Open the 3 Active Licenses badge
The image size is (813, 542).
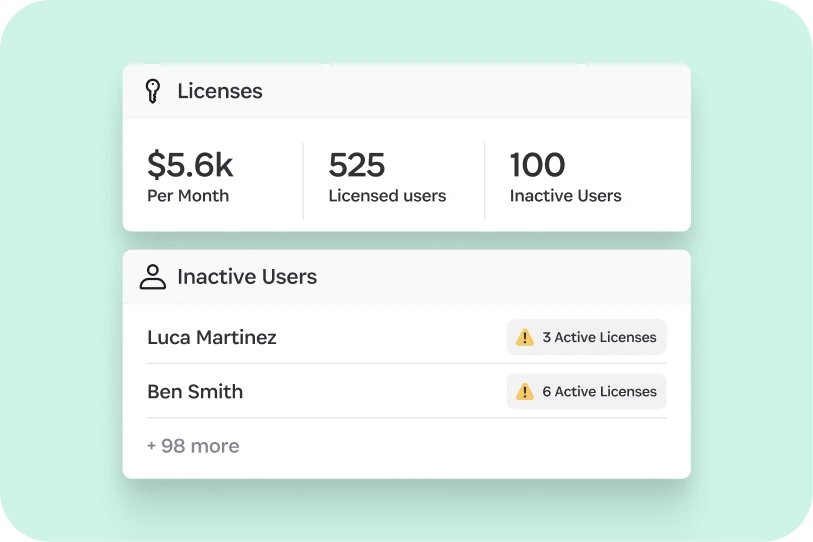(x=586, y=337)
